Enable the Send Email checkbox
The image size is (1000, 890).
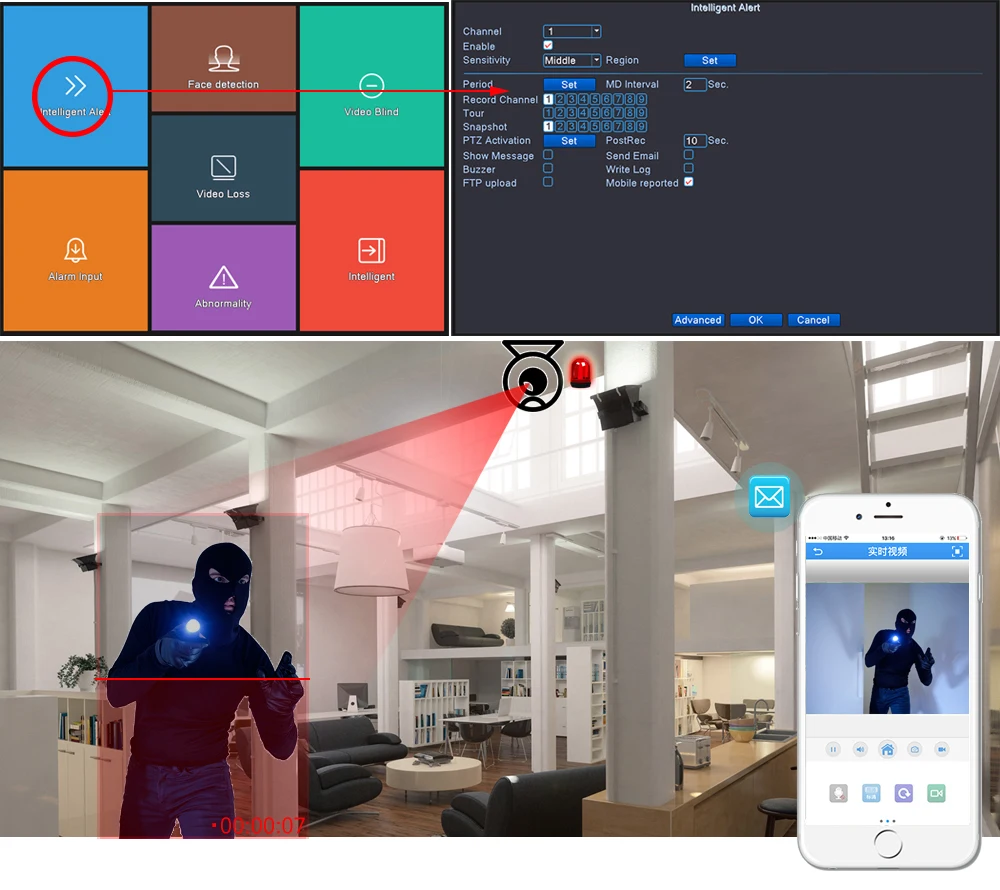[x=689, y=154]
